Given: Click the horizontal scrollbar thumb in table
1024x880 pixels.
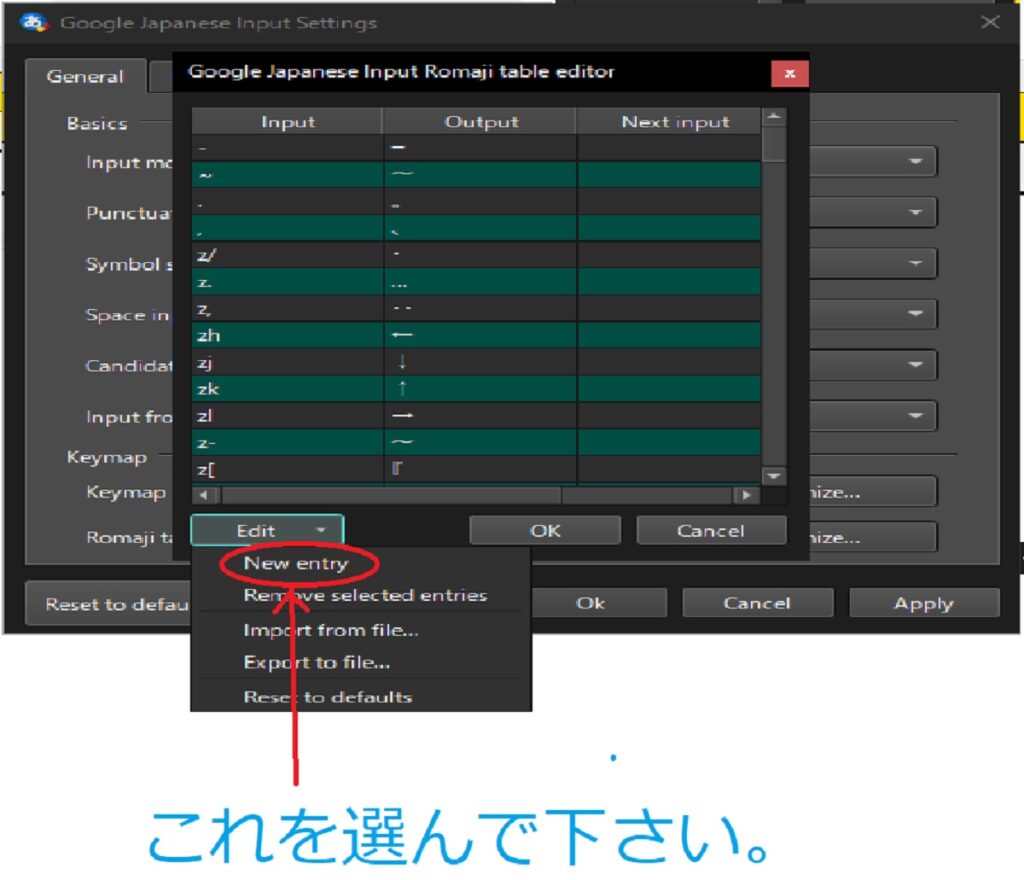Looking at the screenshot, I should [392, 495].
